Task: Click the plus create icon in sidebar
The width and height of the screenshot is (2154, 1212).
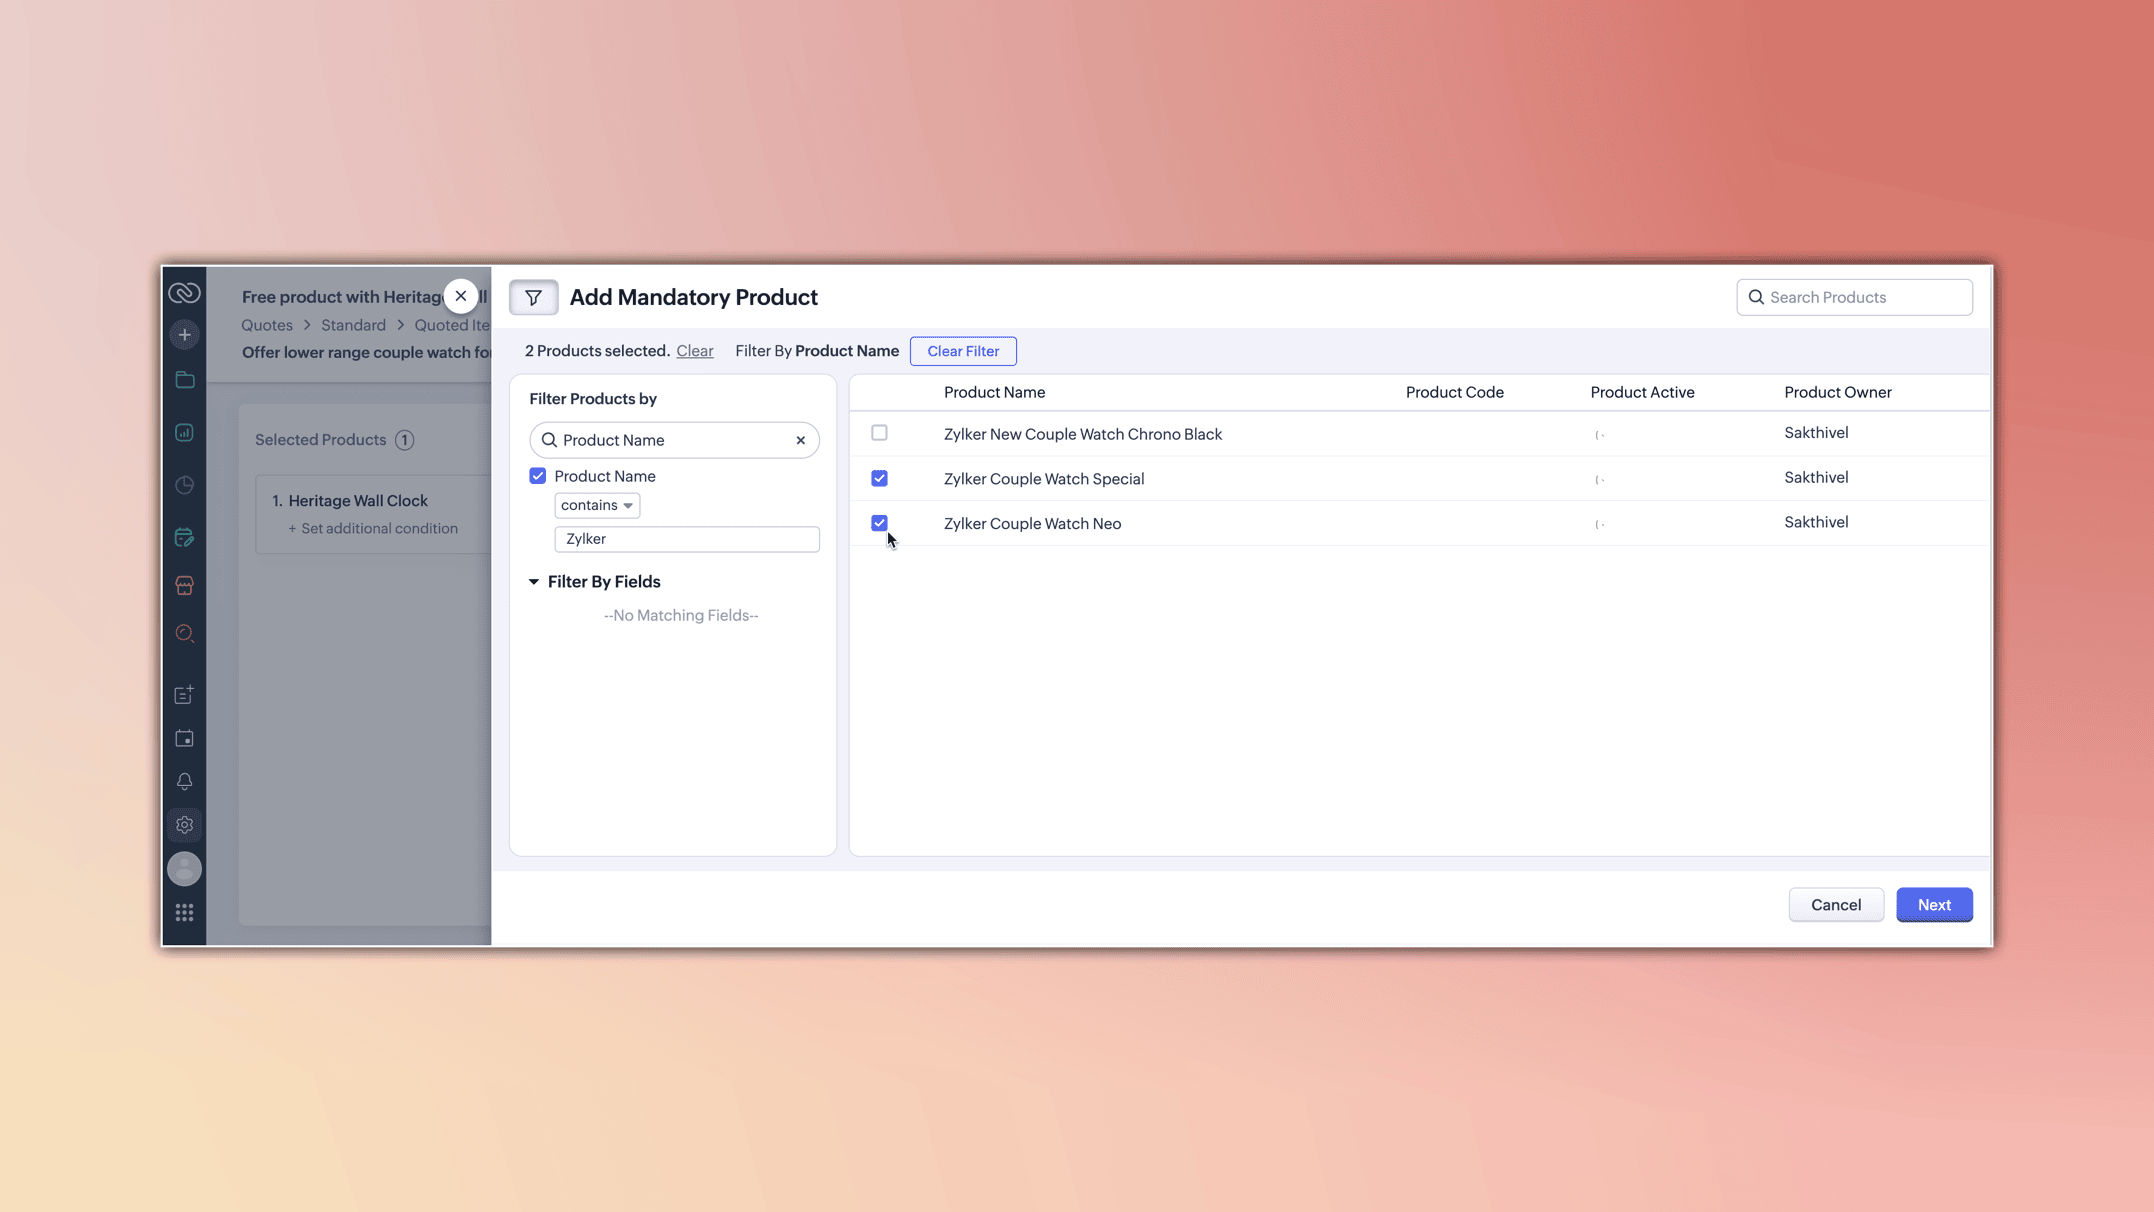Action: point(184,335)
